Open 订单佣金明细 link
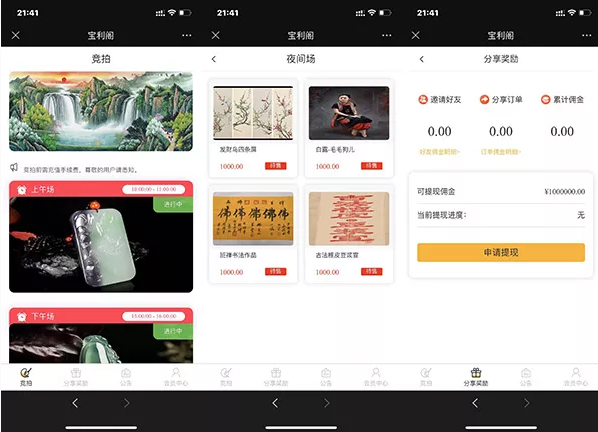 tap(501, 152)
